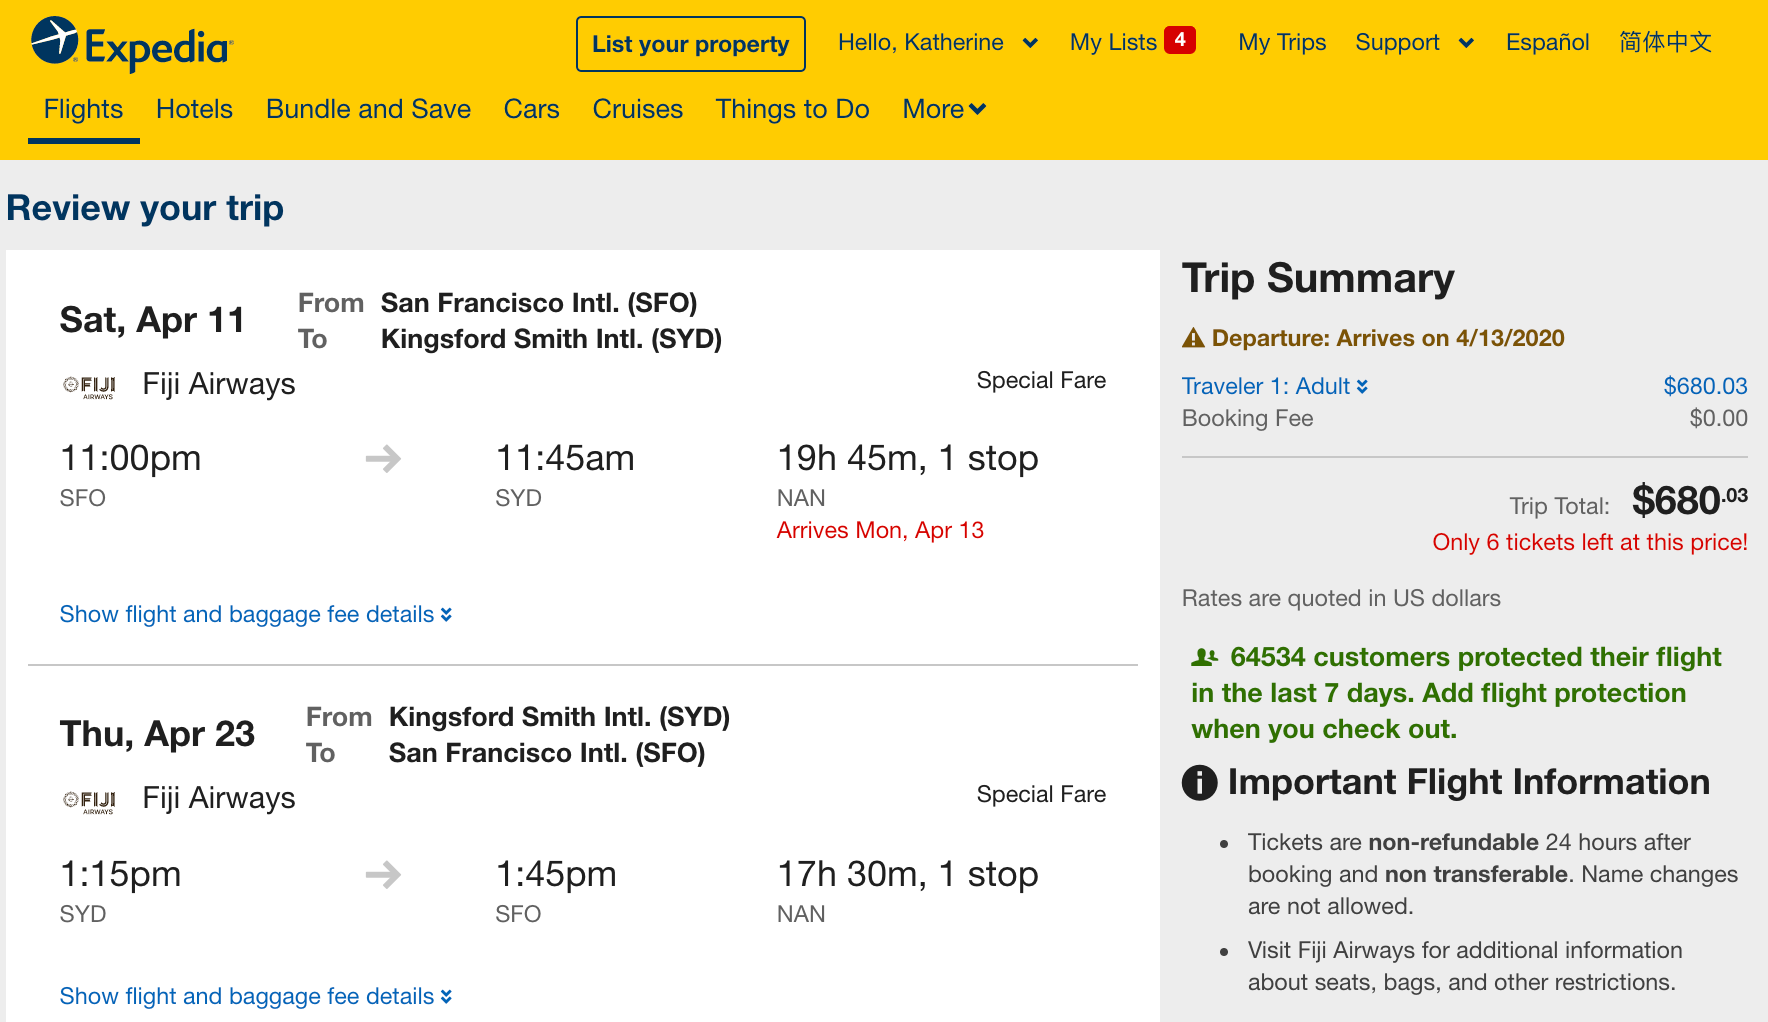Viewport: 1768px width, 1022px height.
Task: Click the arrow icon between 11:00pm and 11:45am
Action: (x=383, y=459)
